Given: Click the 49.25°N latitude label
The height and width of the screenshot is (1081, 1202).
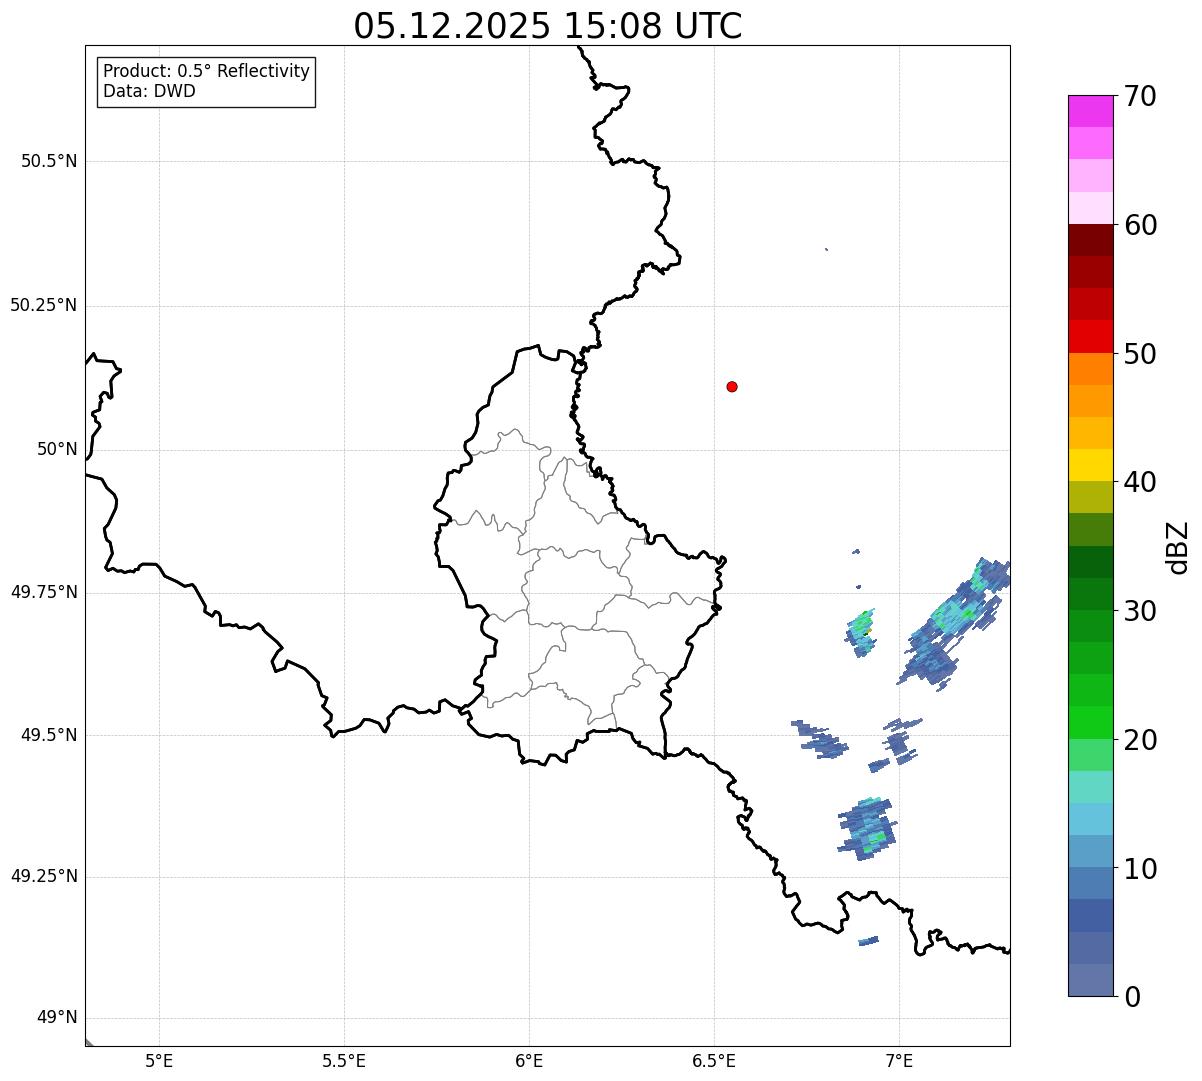Looking at the screenshot, I should 44,877.
